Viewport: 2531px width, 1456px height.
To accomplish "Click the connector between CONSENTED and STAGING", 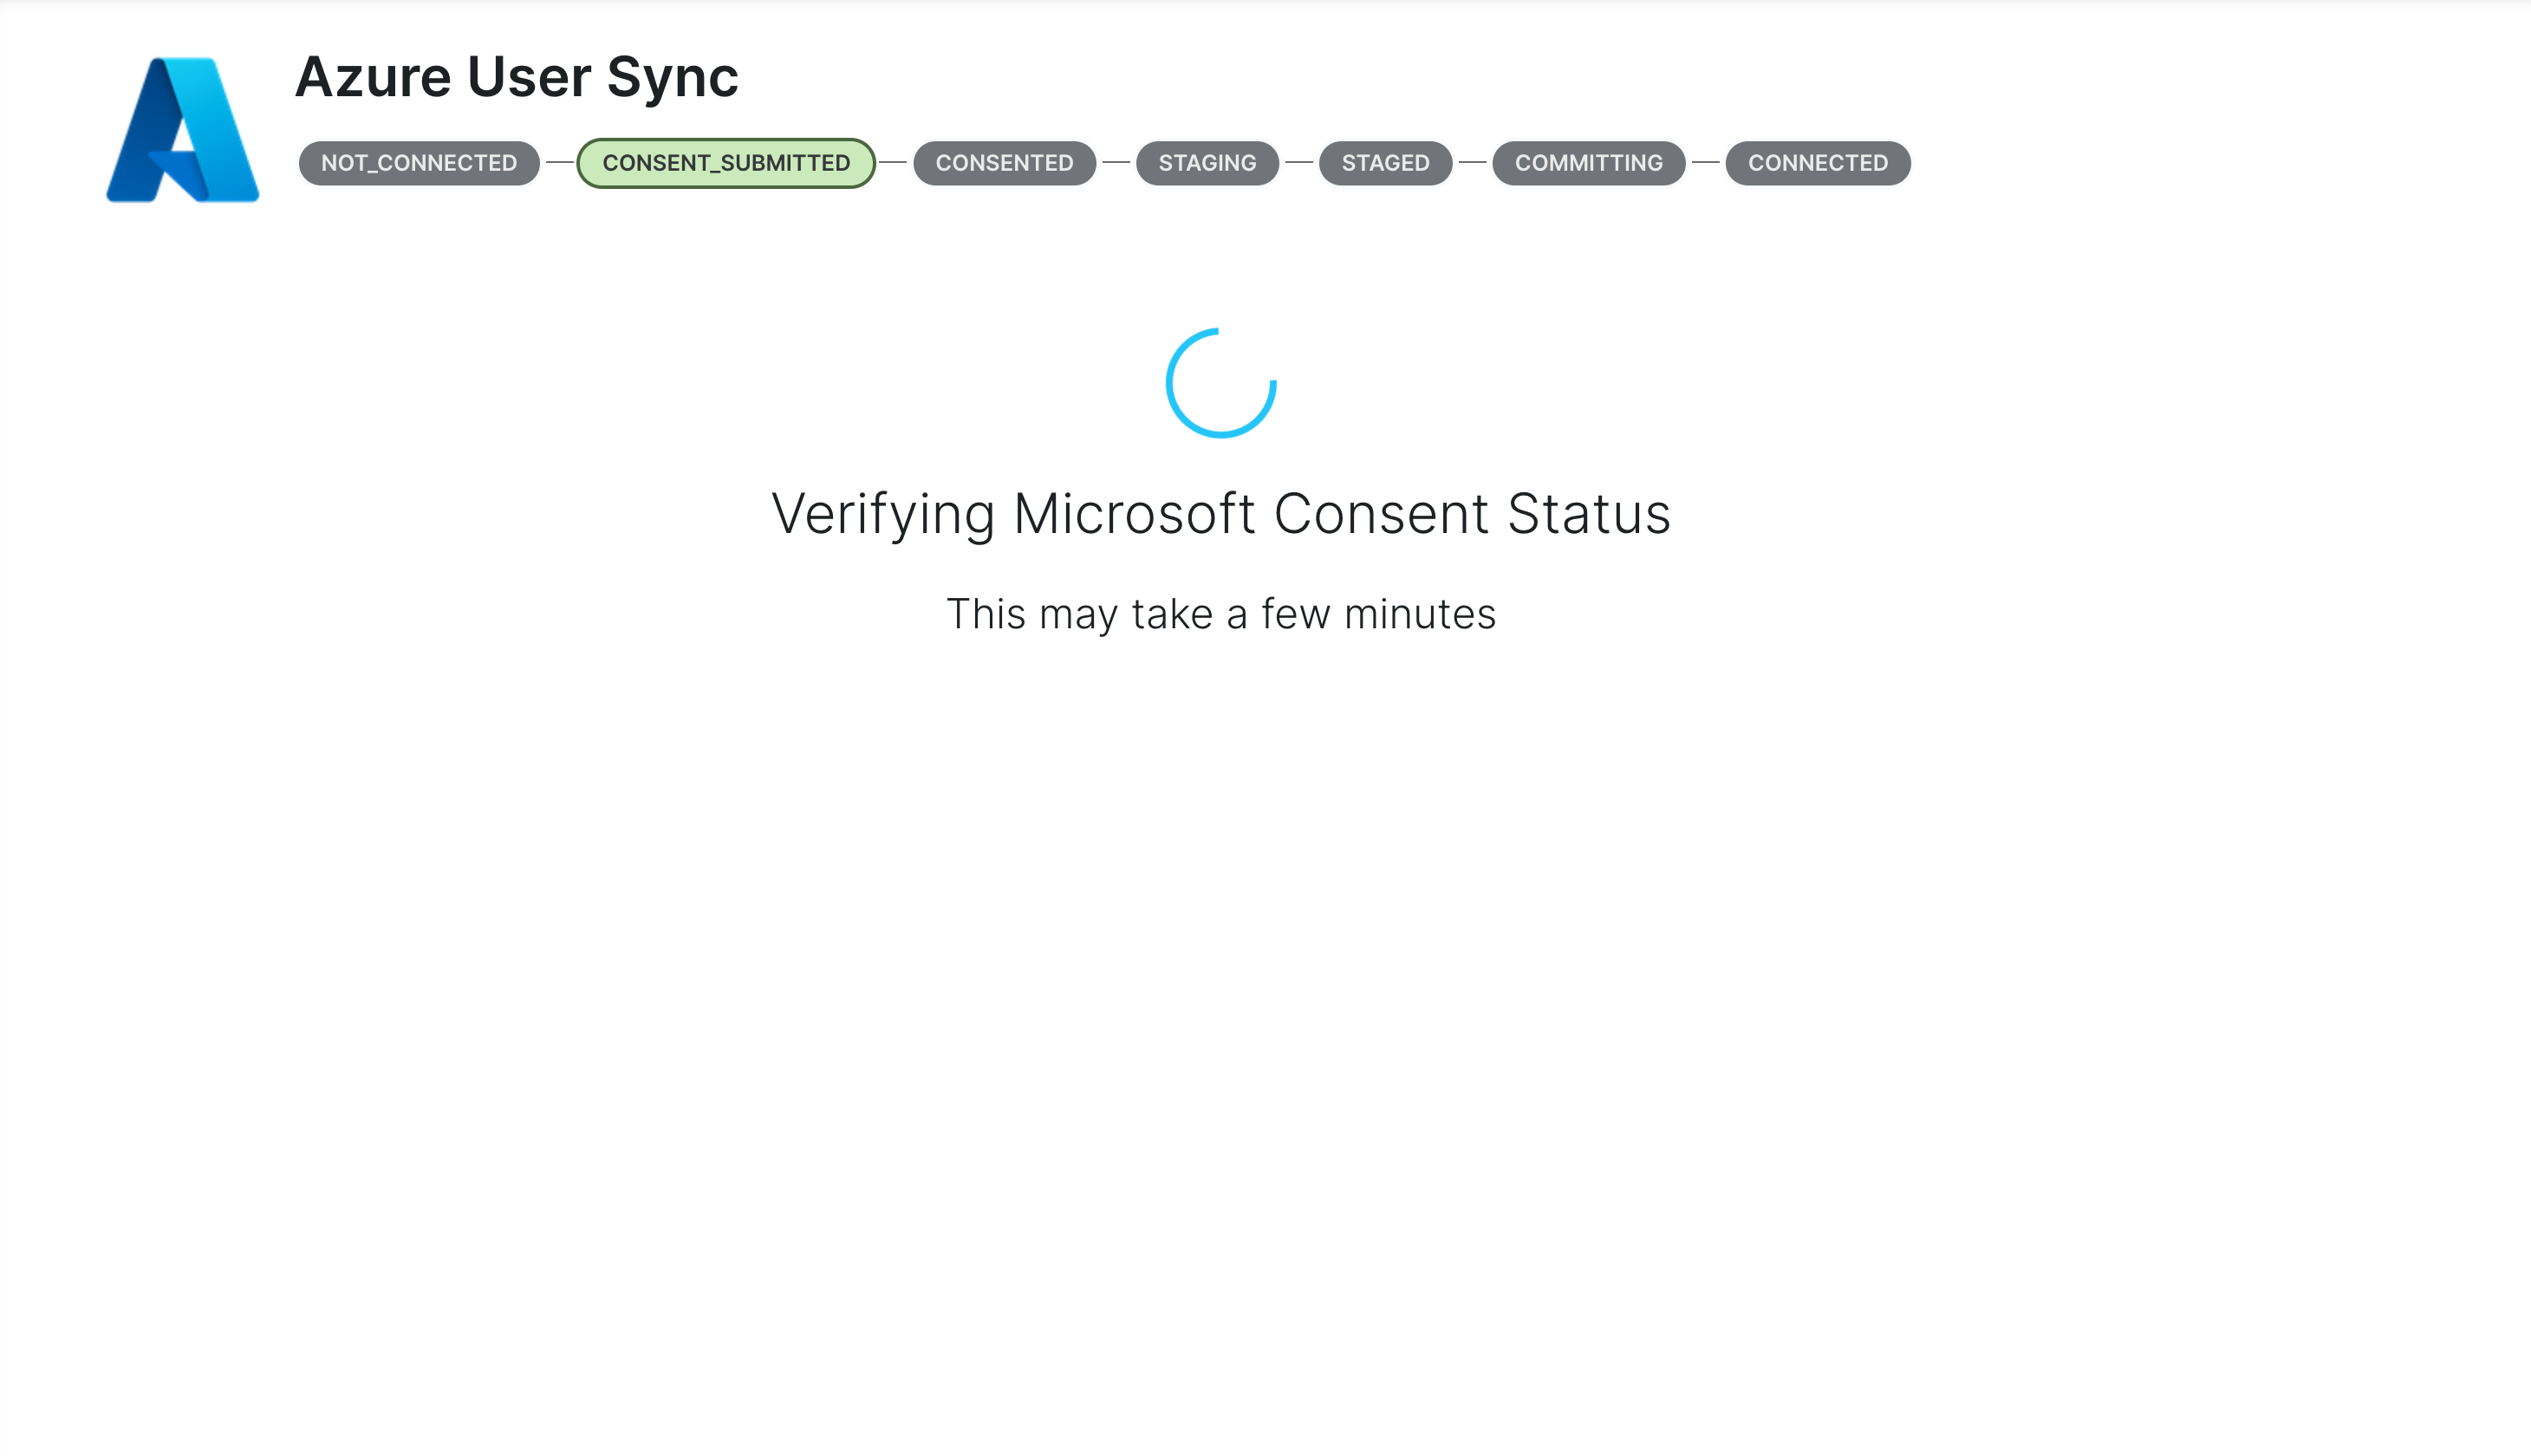I will [1116, 162].
